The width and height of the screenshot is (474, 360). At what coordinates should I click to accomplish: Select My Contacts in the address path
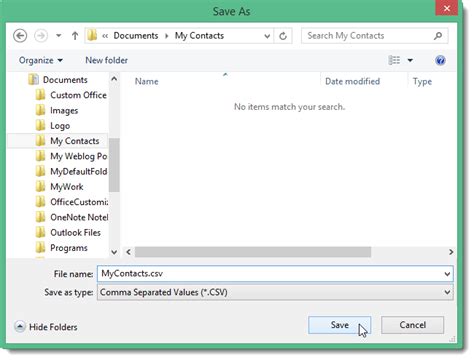199,36
